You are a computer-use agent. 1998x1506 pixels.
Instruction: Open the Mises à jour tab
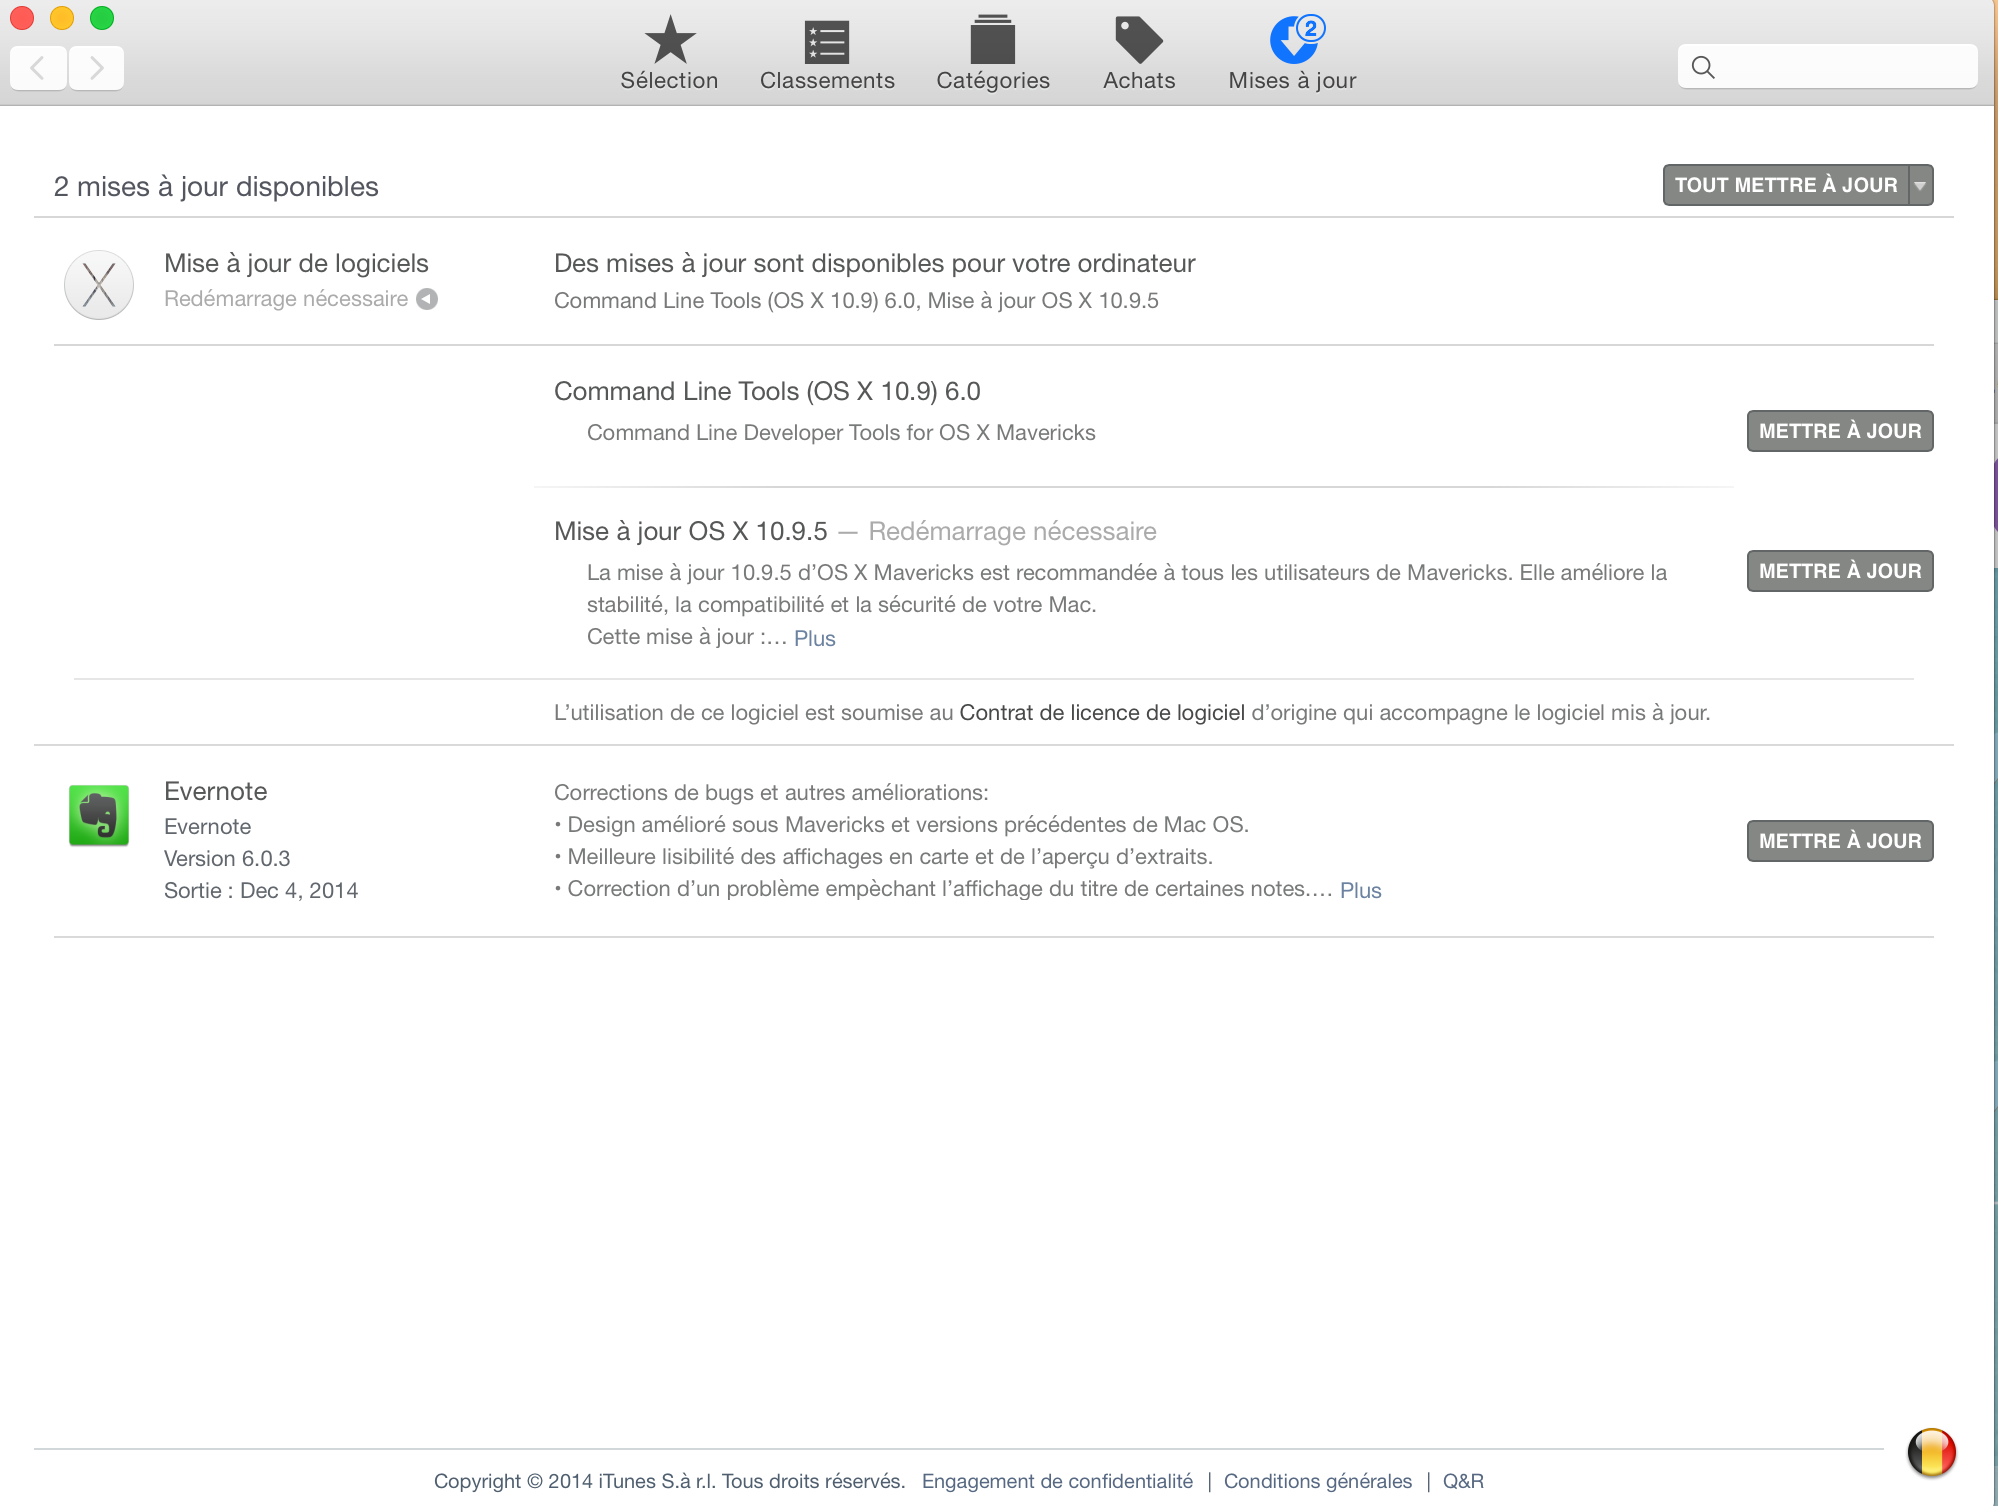click(x=1292, y=53)
